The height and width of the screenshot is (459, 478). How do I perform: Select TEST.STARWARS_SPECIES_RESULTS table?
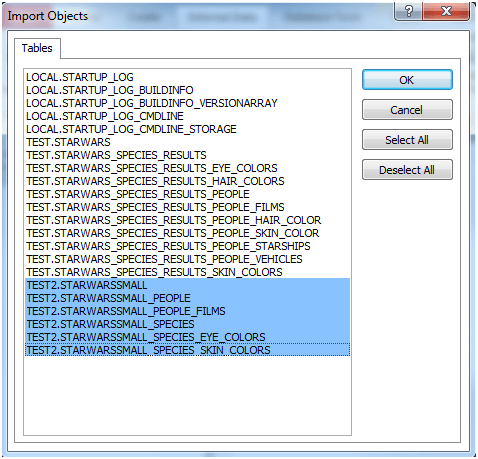tap(187, 155)
